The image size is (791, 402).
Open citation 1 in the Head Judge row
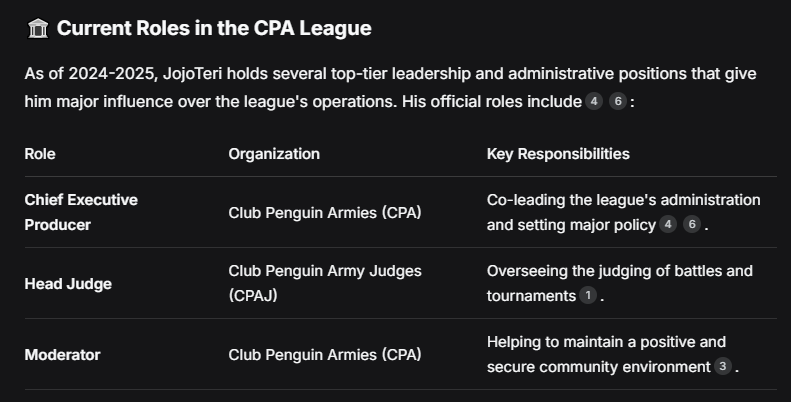pos(588,296)
